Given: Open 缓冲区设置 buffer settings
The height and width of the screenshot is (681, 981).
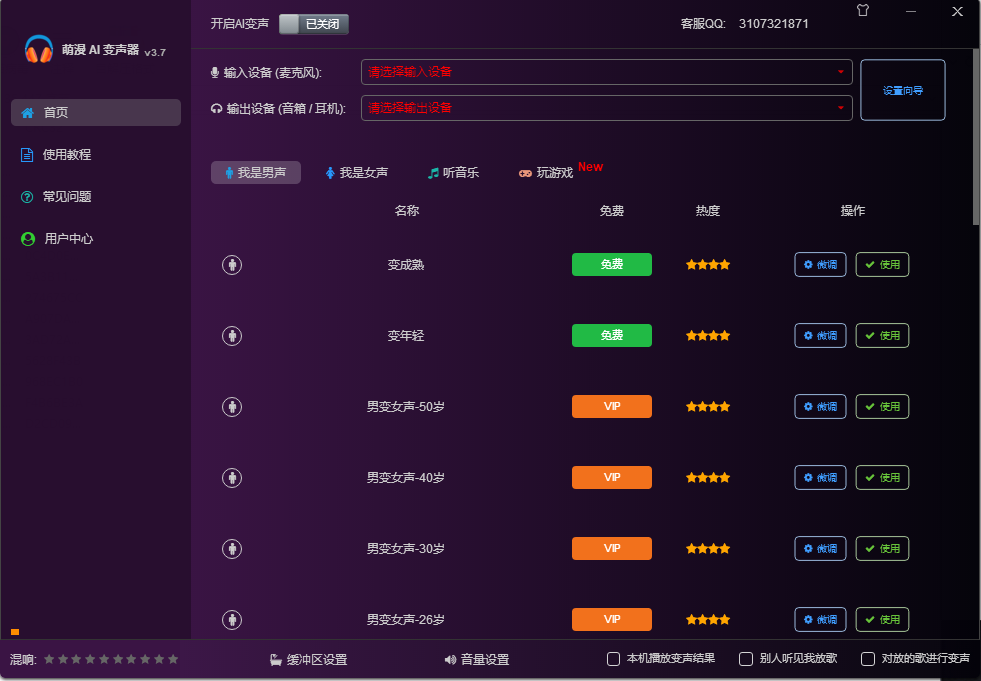Looking at the screenshot, I should tap(308, 660).
